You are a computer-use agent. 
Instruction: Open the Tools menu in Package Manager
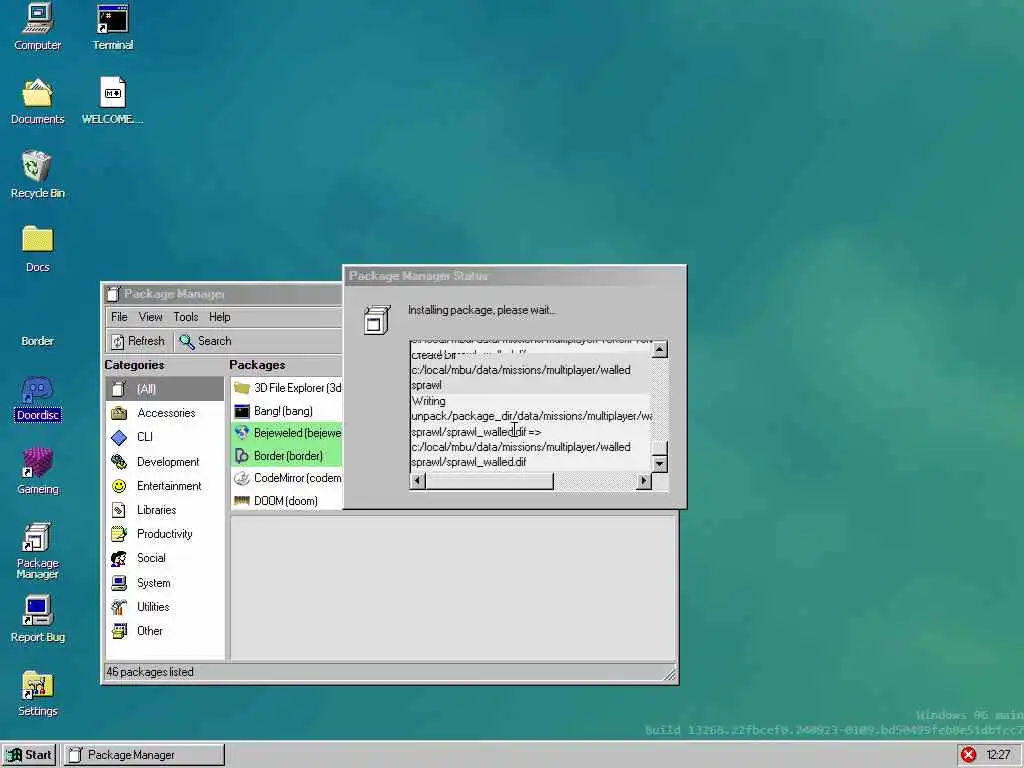[x=185, y=317]
